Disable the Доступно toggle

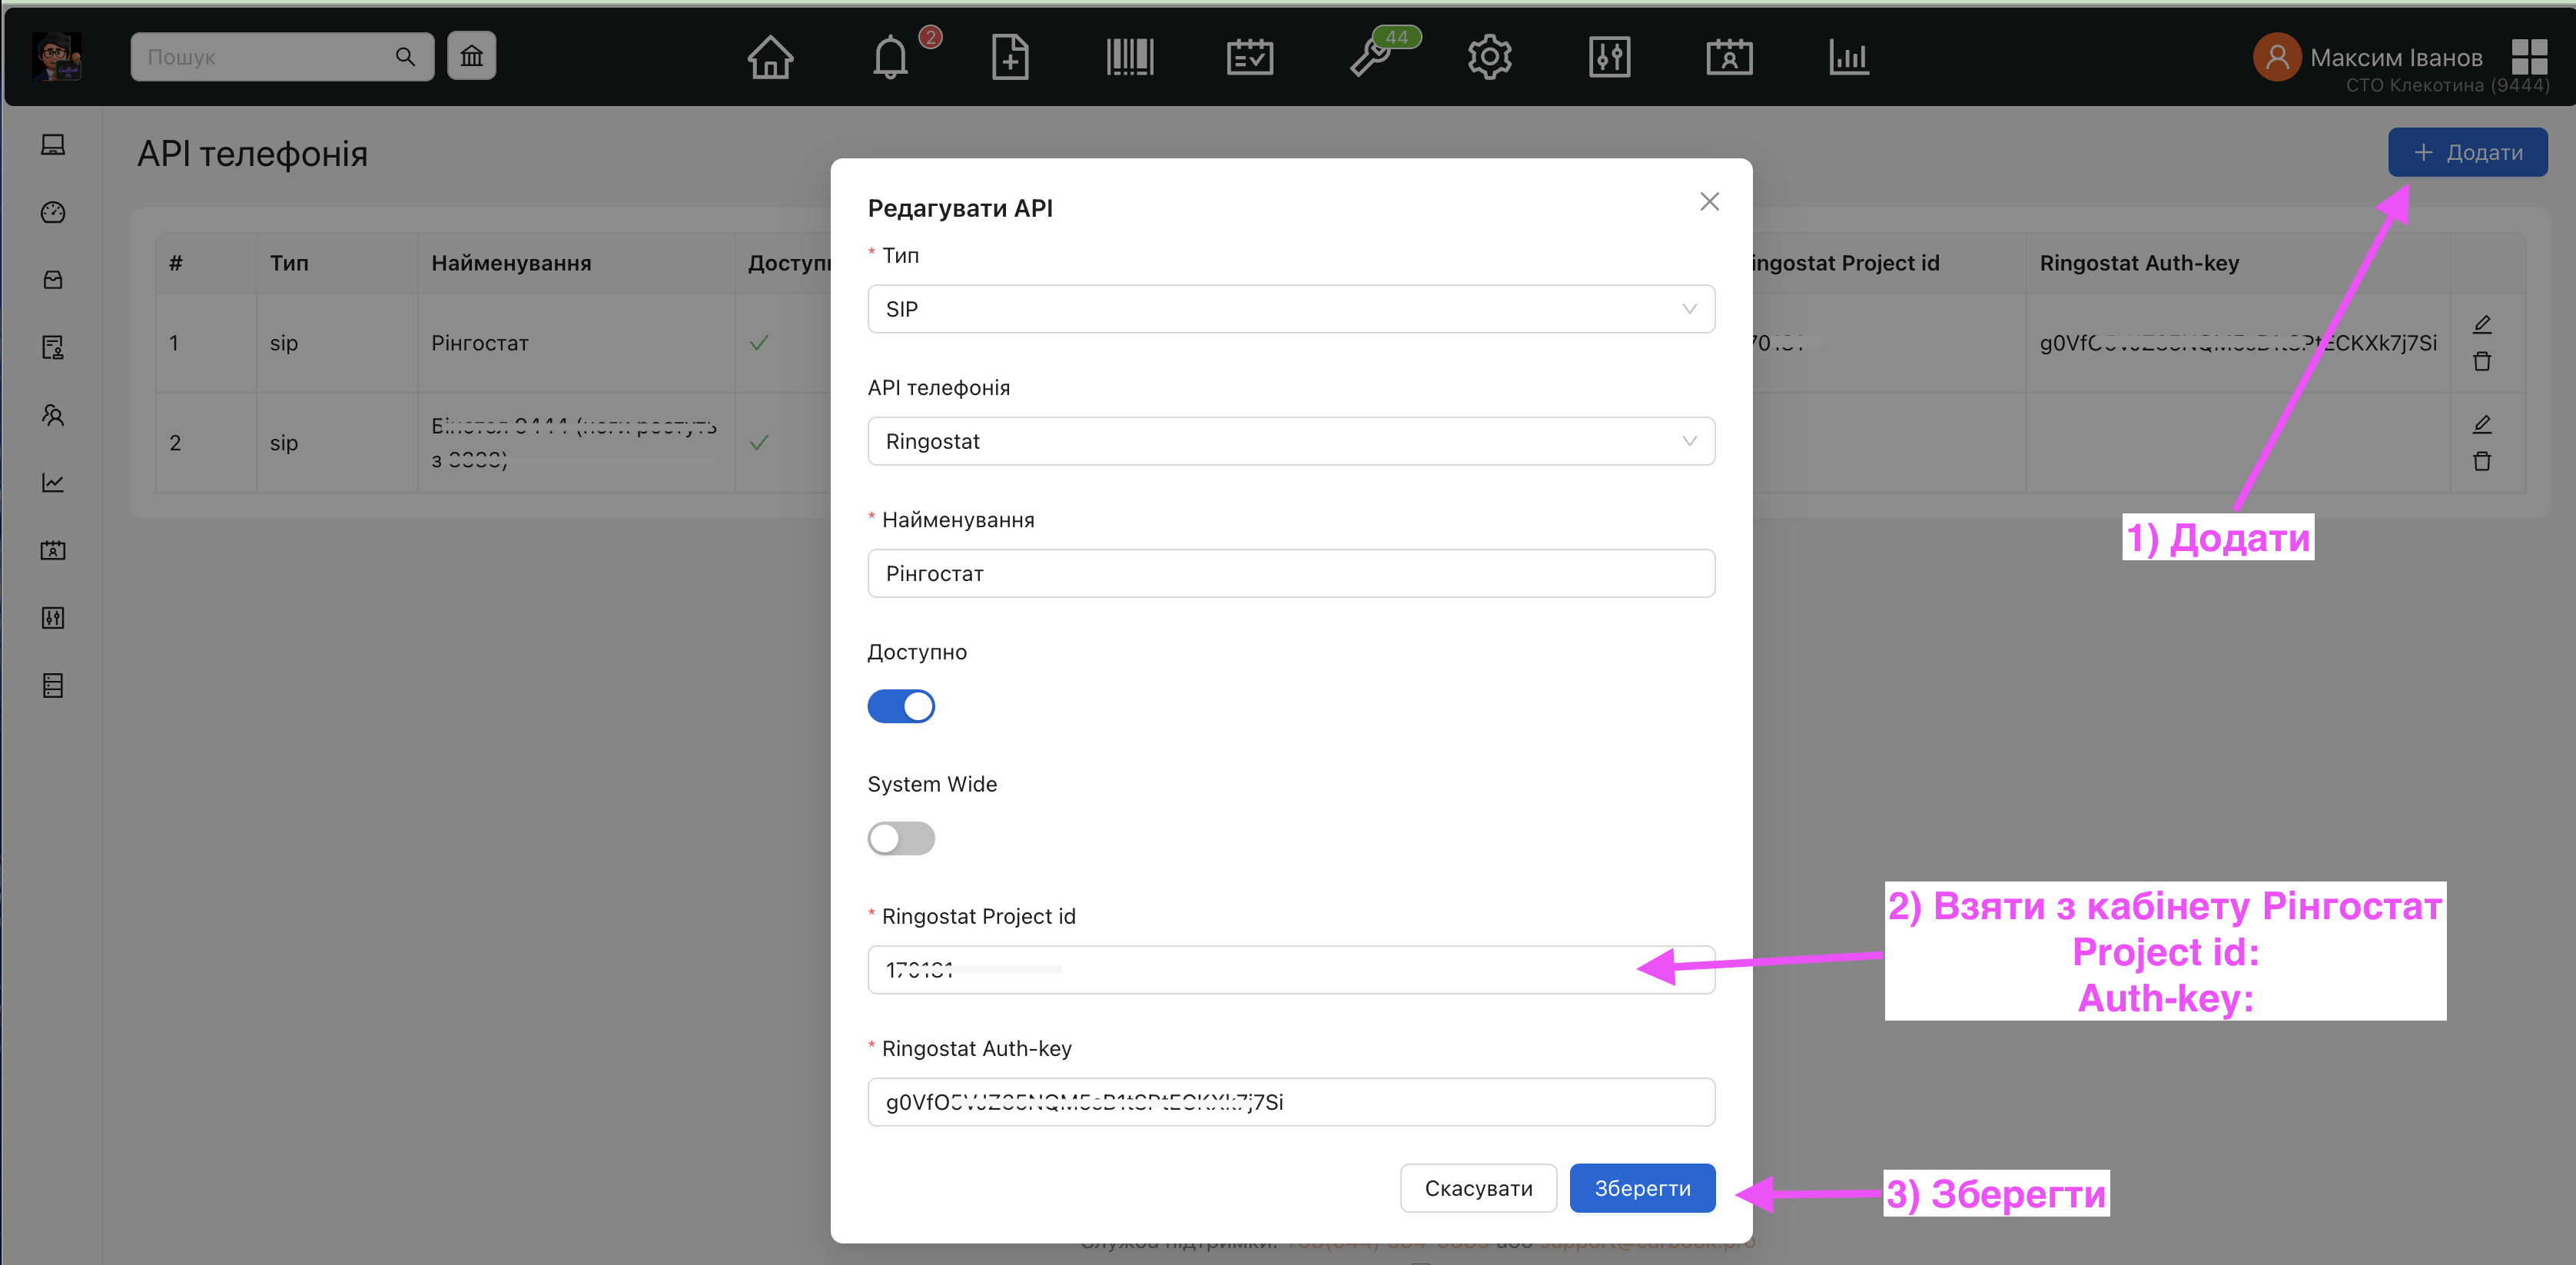[901, 706]
